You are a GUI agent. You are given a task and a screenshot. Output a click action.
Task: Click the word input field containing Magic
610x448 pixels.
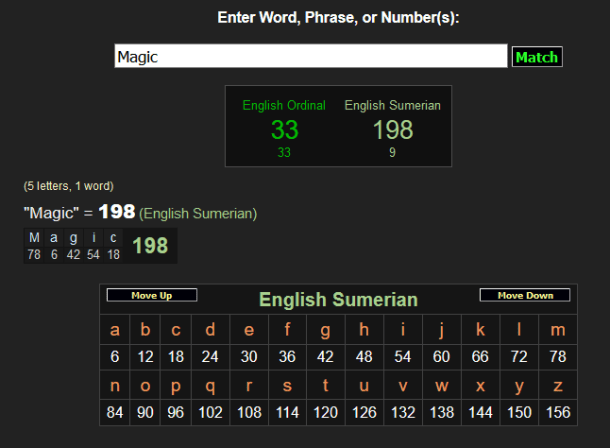(x=311, y=57)
